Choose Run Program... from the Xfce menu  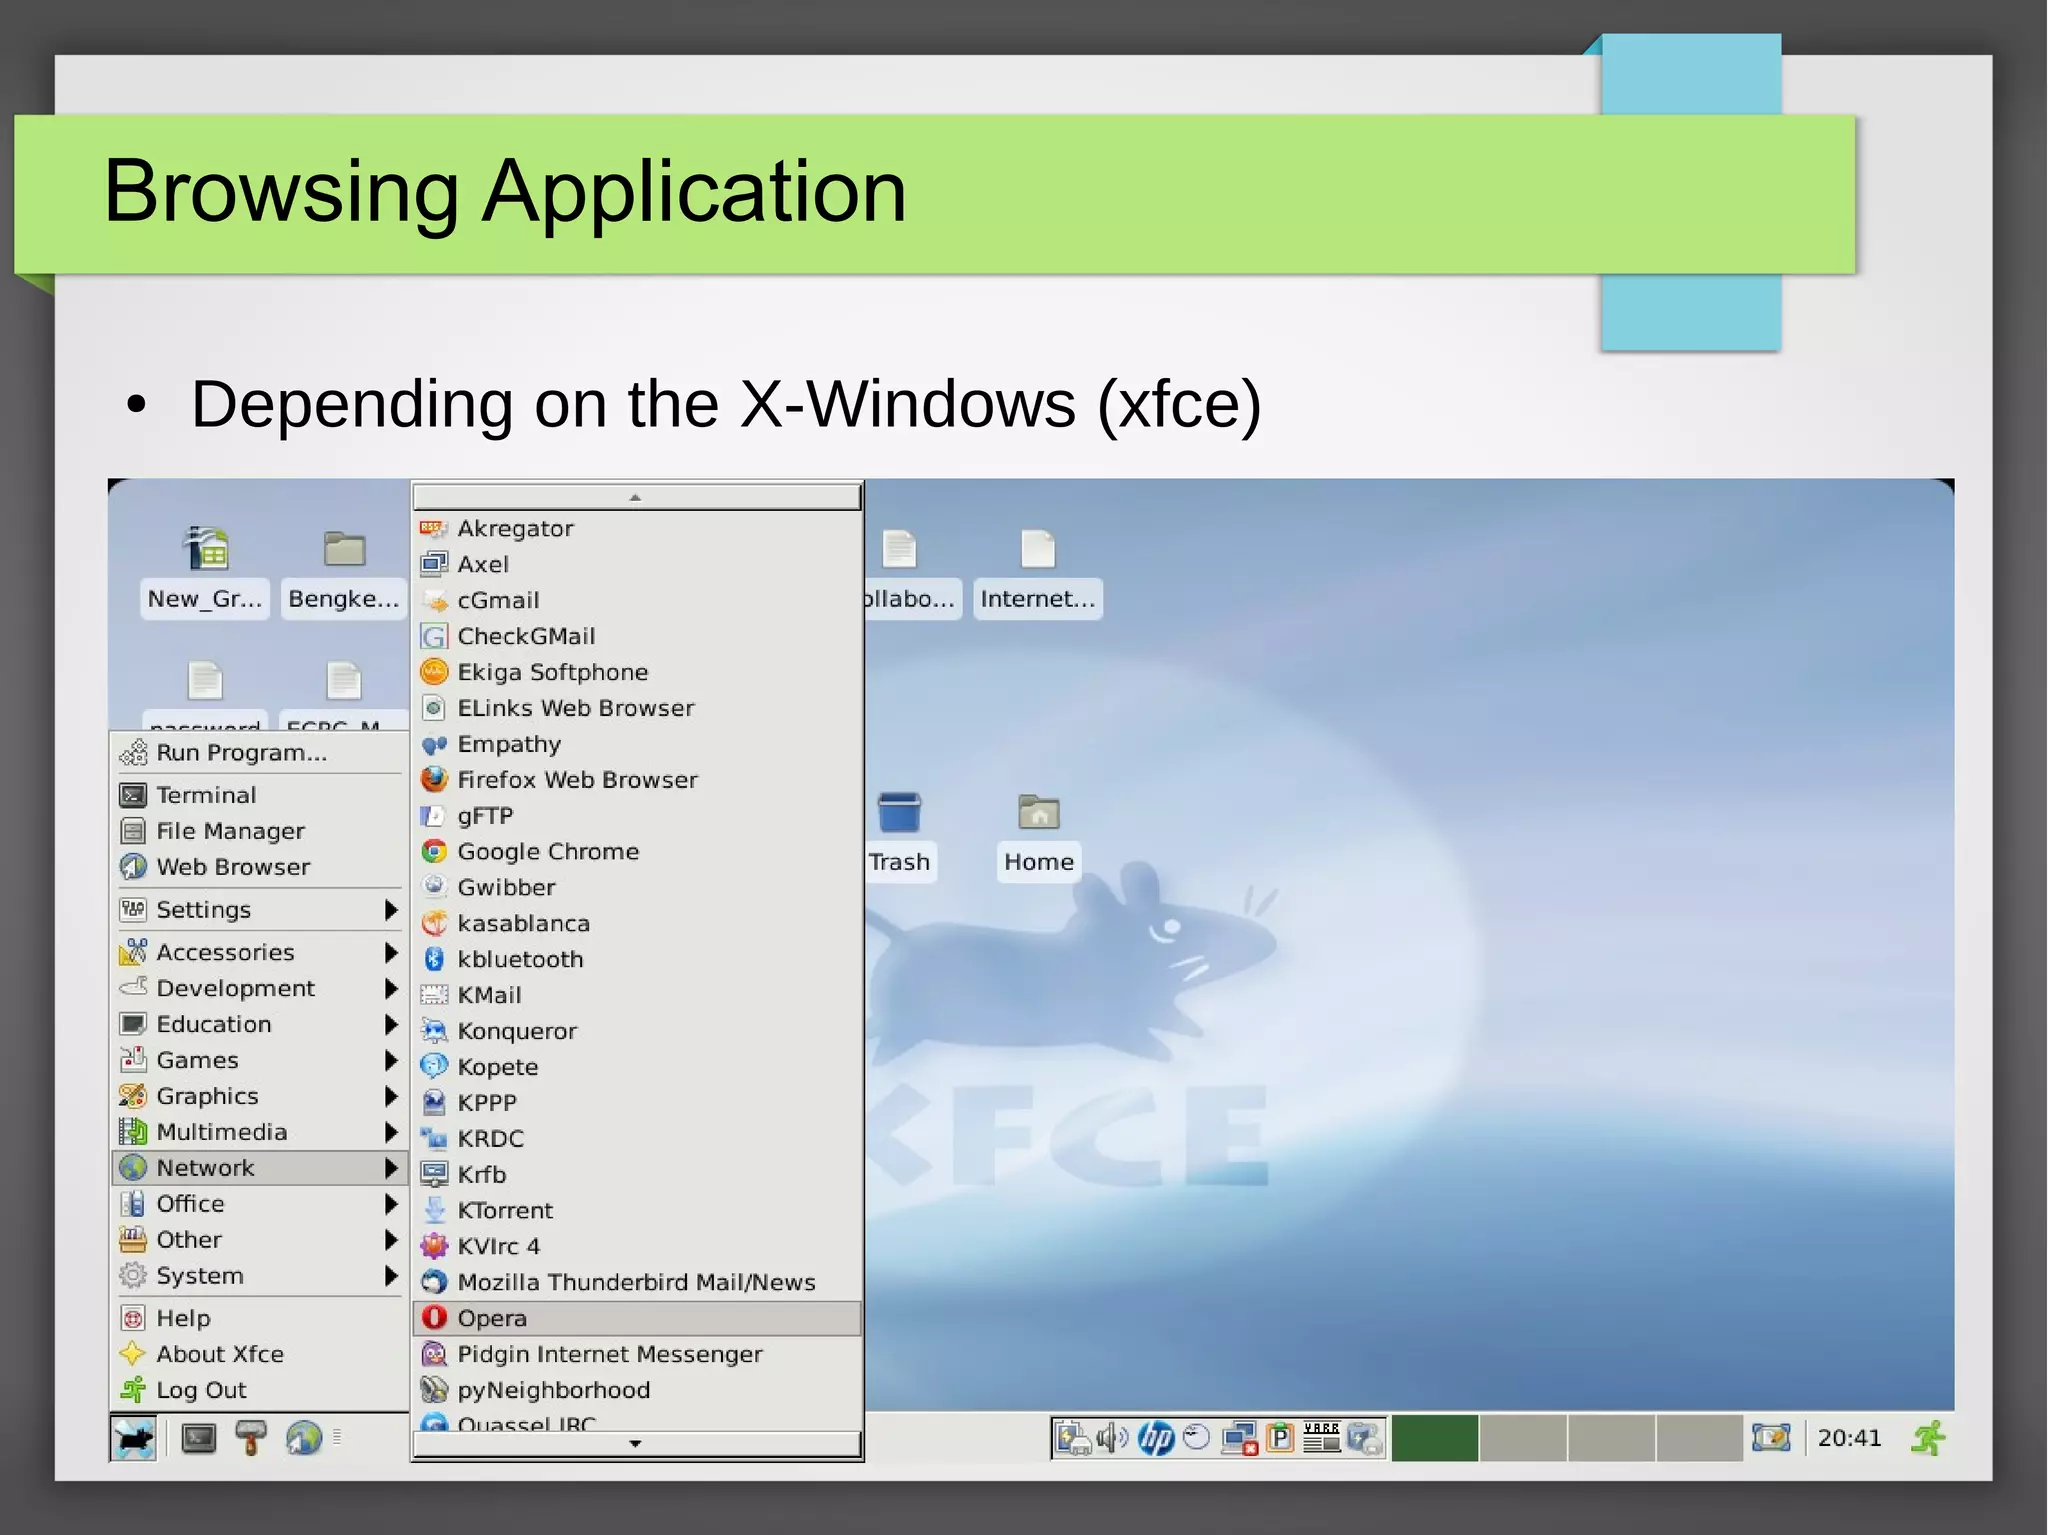pyautogui.click(x=259, y=753)
